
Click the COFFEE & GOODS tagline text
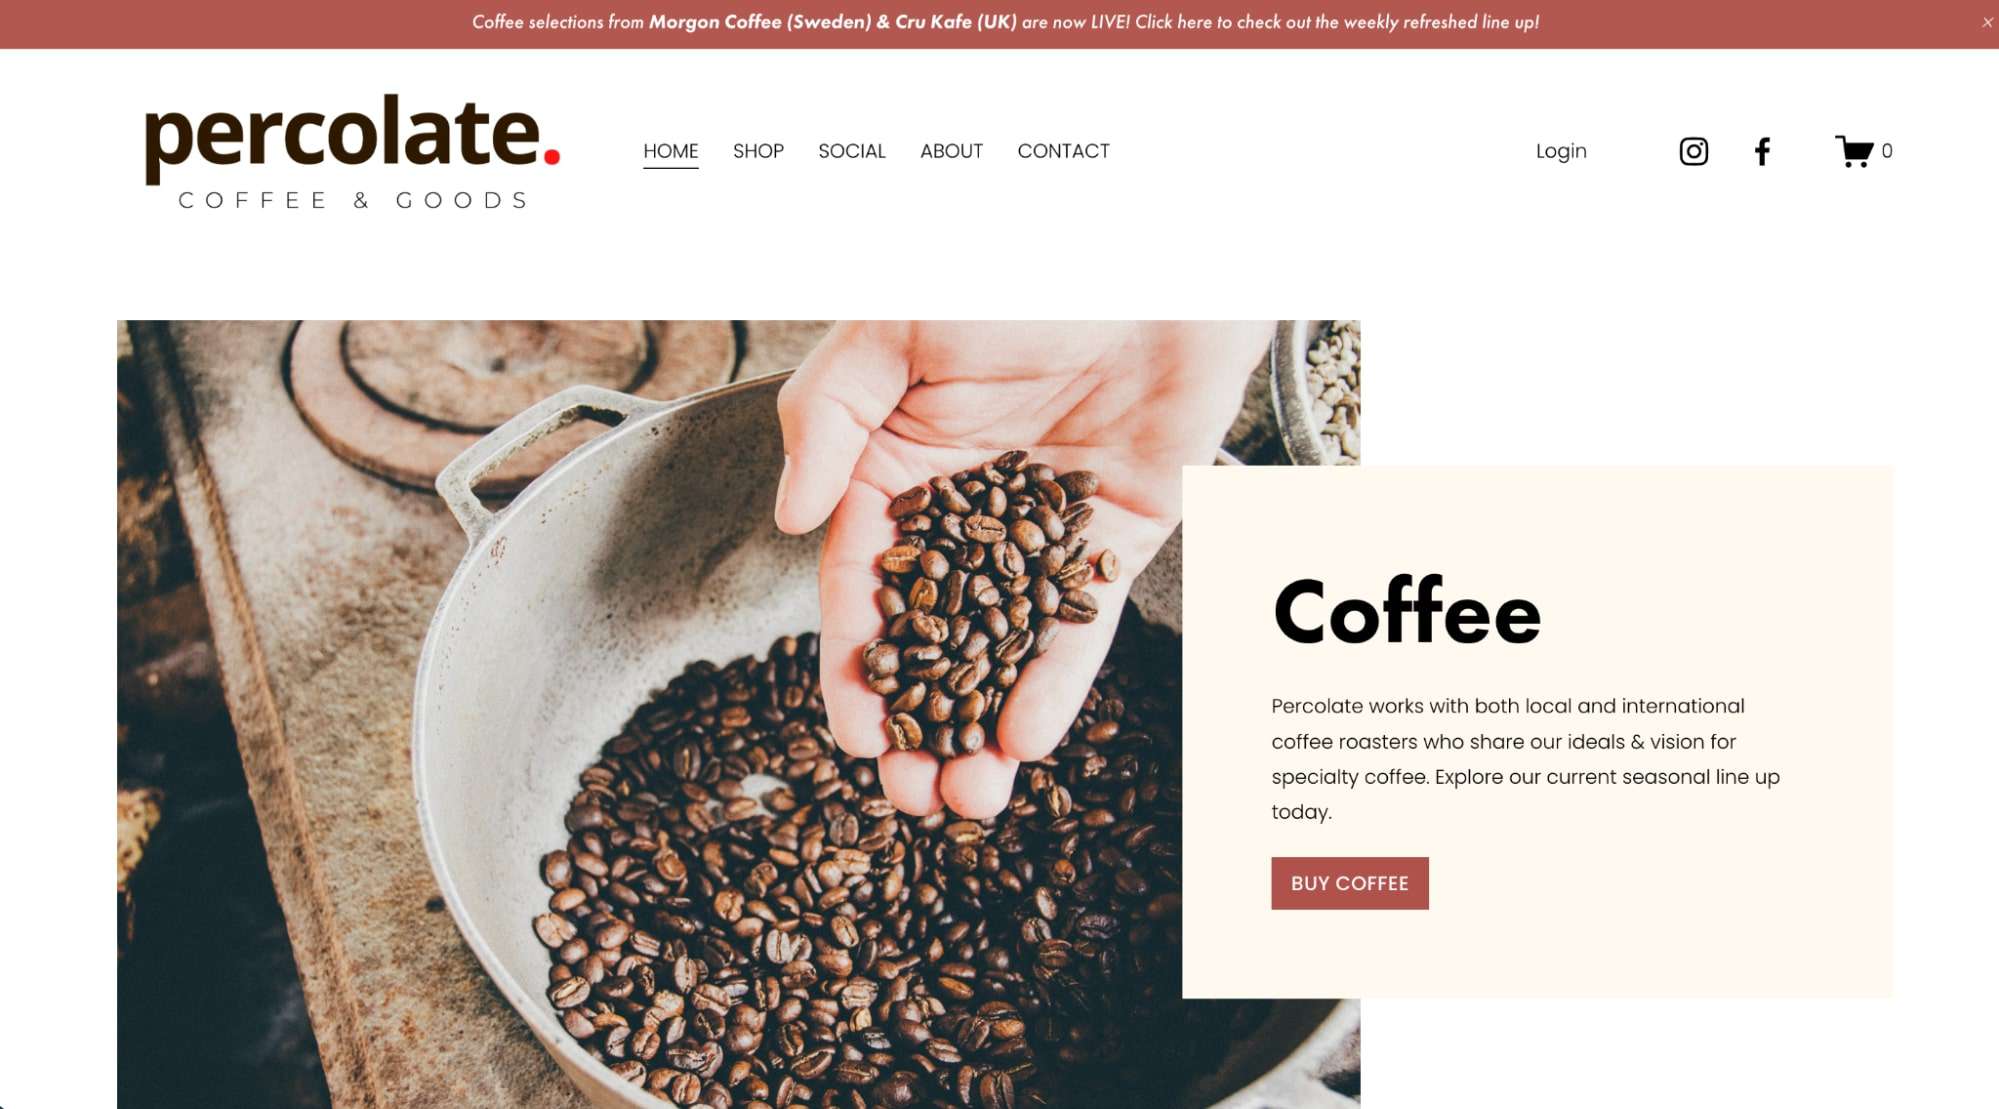(x=353, y=200)
